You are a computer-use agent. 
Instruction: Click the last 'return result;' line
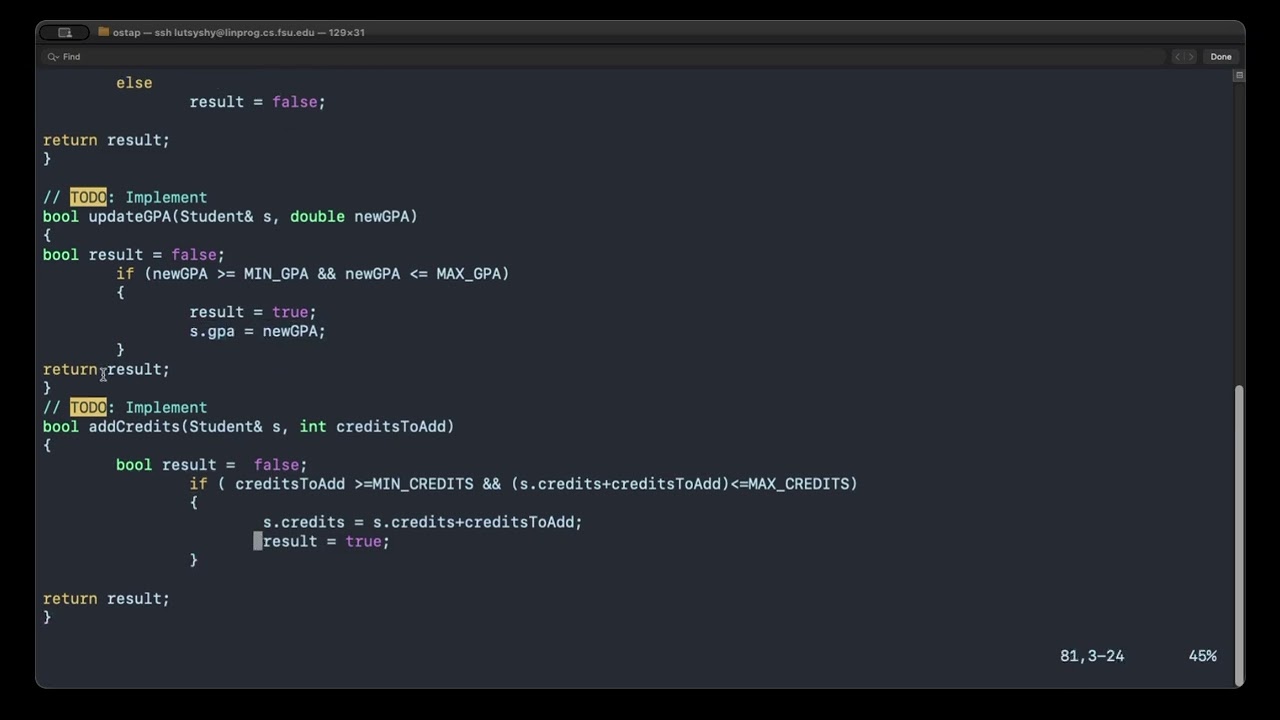[x=106, y=598]
